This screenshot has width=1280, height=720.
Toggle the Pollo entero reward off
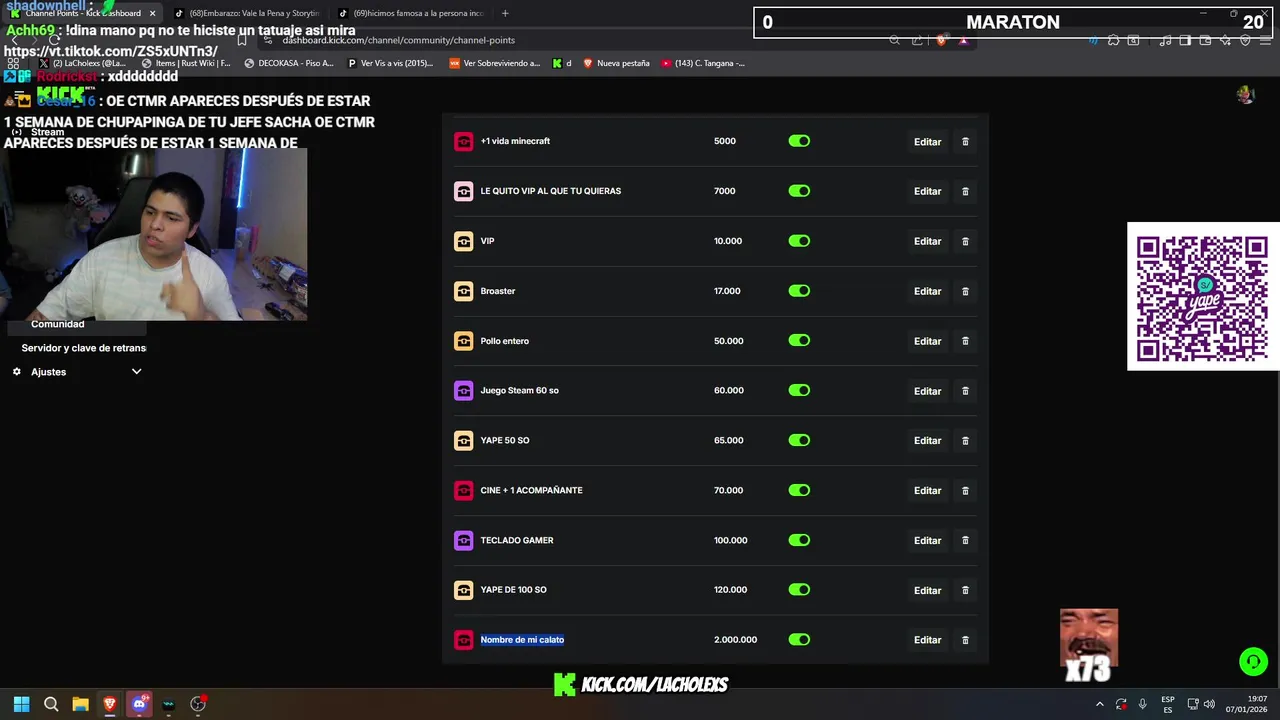click(799, 341)
